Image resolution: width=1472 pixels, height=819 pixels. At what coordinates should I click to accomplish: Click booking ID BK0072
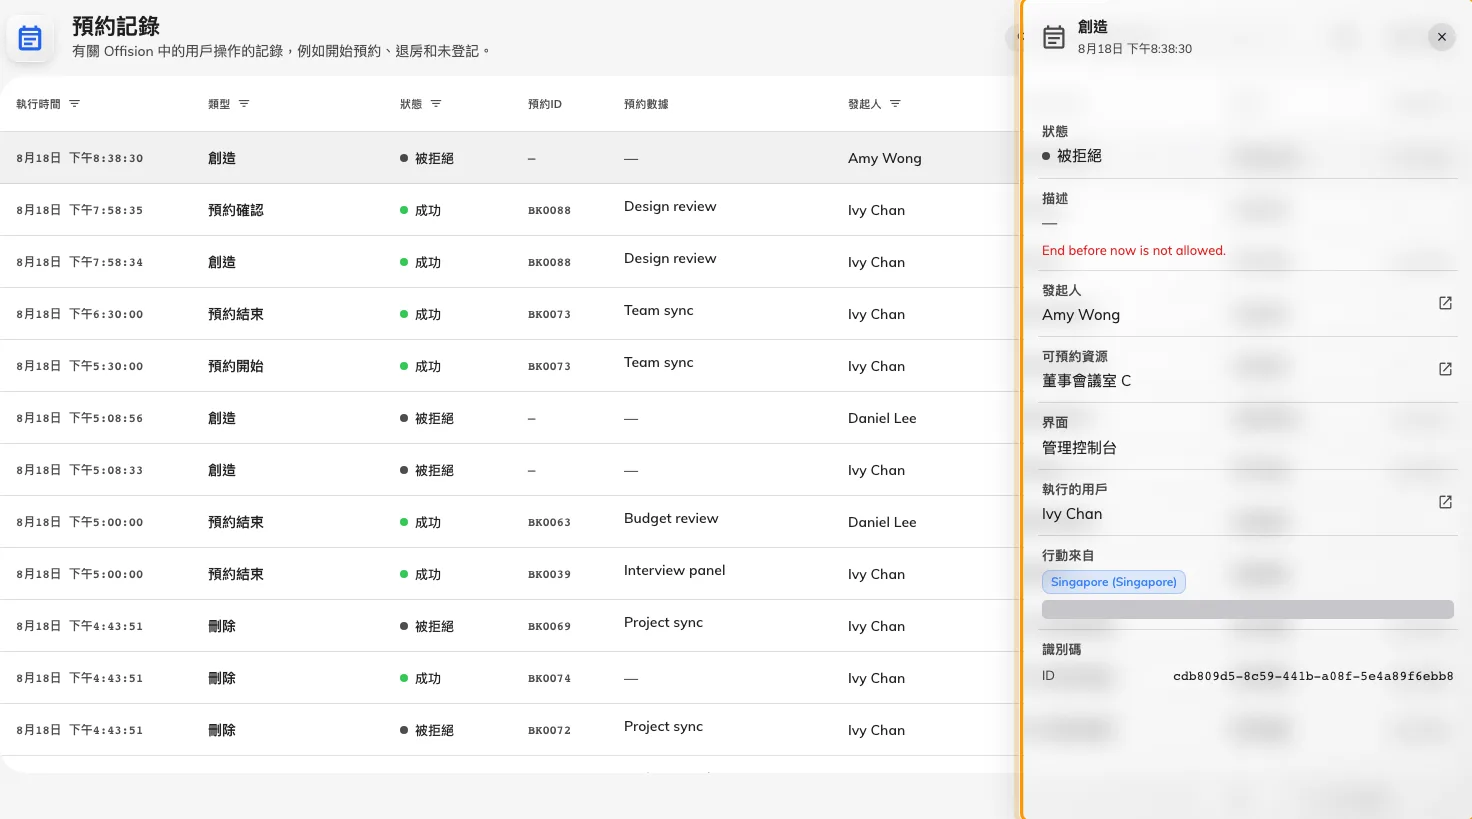549,731
